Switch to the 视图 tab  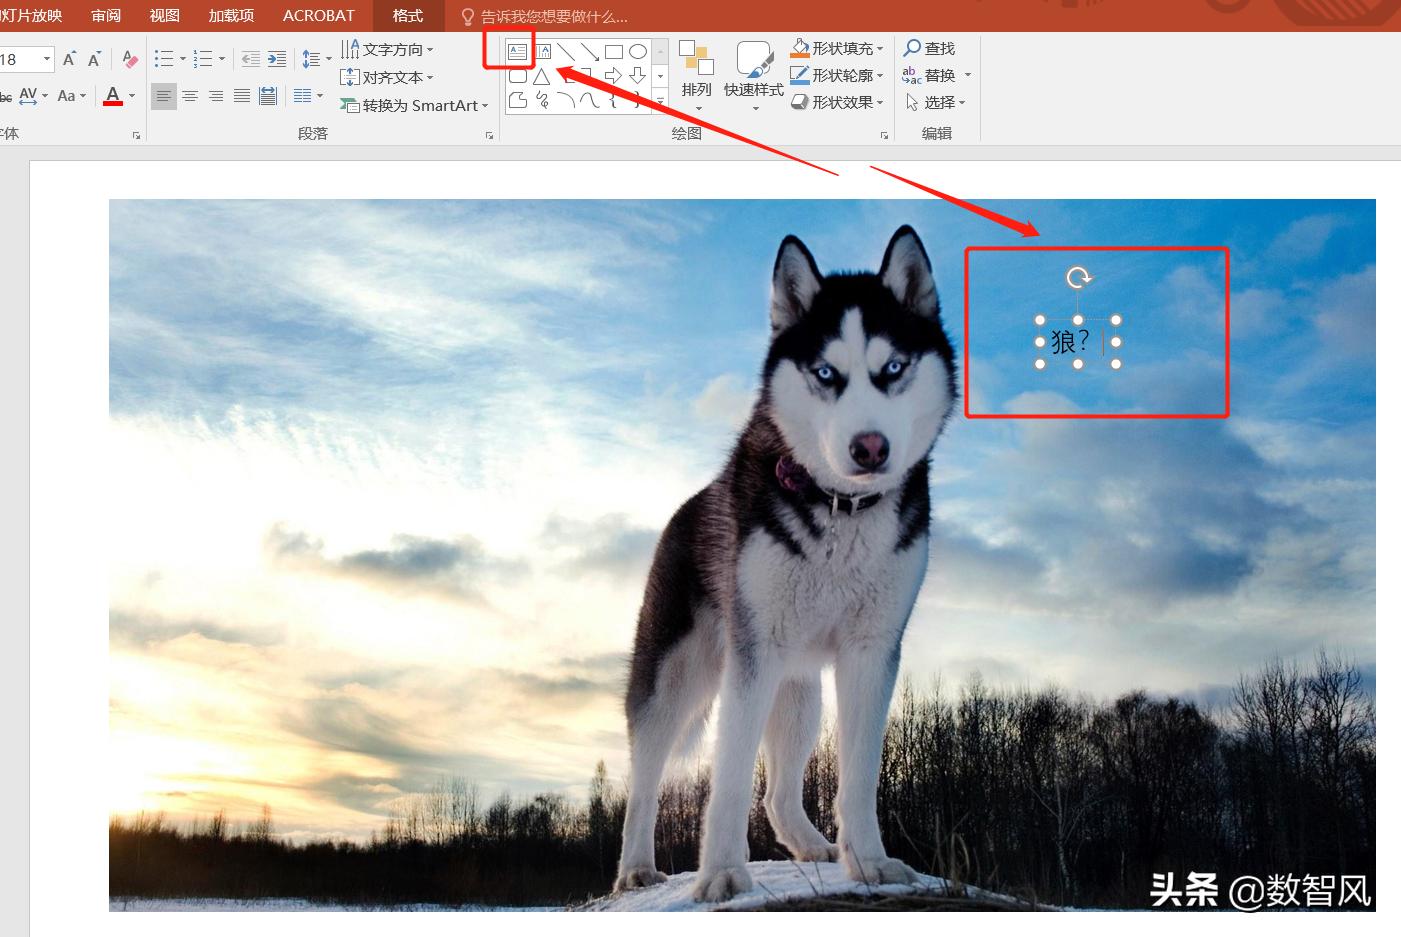[x=164, y=16]
